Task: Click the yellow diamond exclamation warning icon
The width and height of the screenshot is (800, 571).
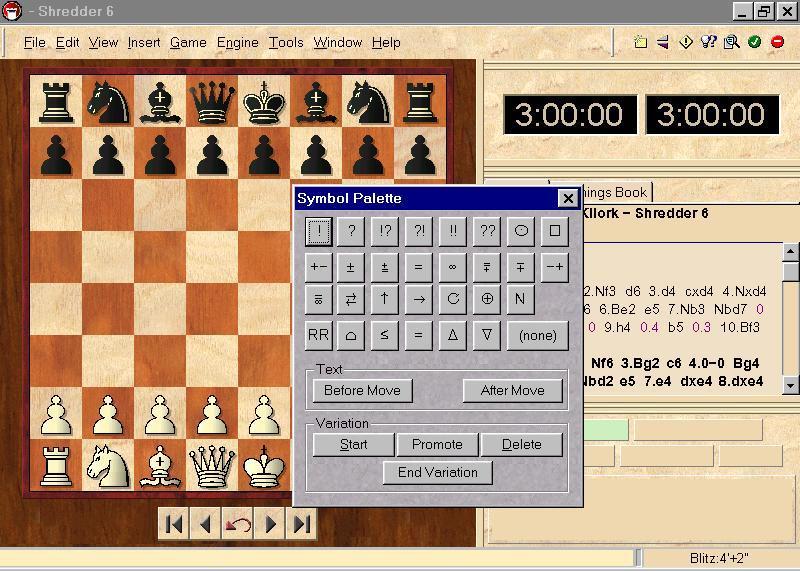Action: [x=686, y=42]
